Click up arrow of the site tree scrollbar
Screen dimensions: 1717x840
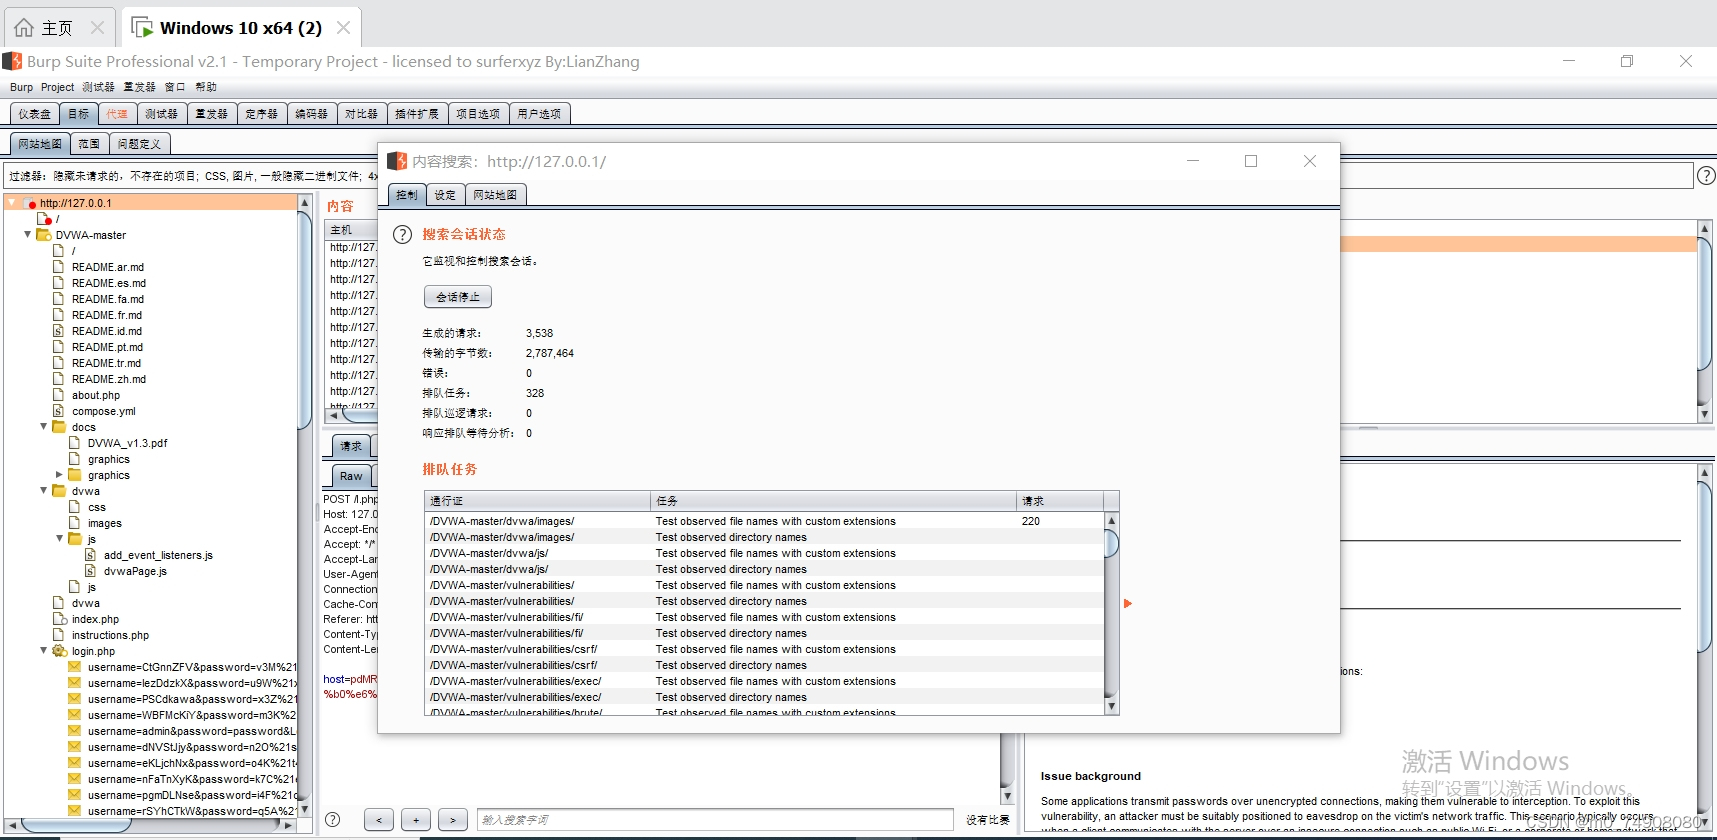[304, 203]
